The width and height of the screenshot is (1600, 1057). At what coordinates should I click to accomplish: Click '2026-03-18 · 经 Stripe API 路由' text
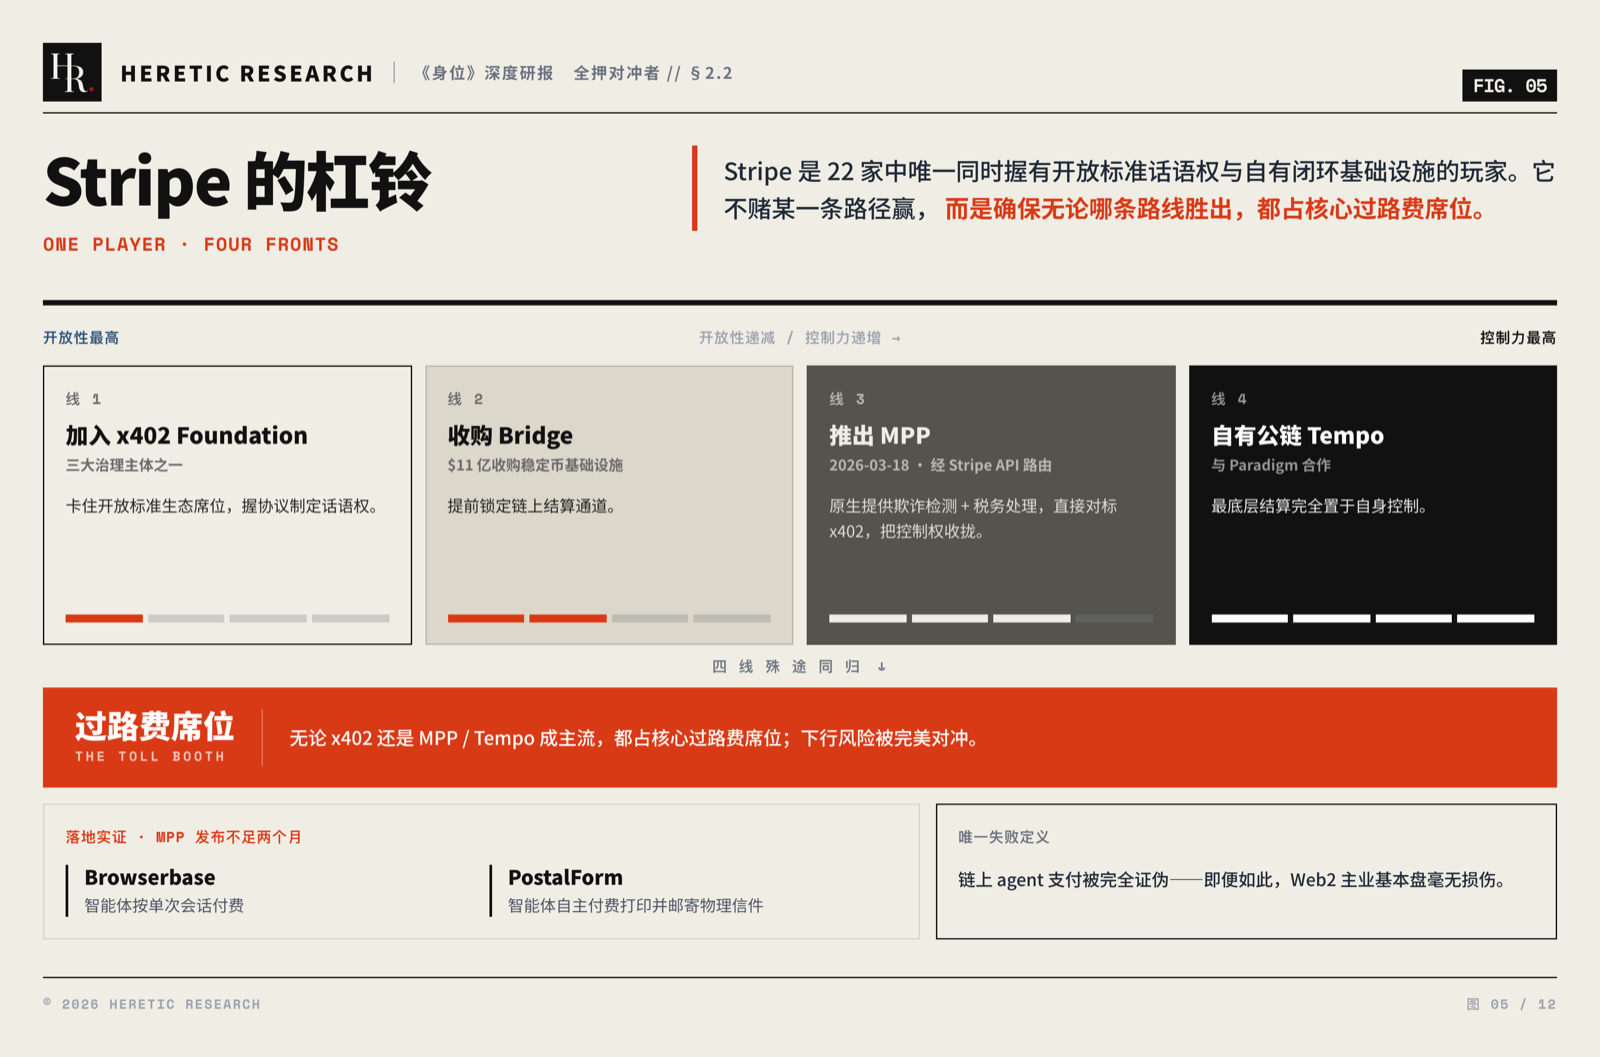(x=940, y=465)
